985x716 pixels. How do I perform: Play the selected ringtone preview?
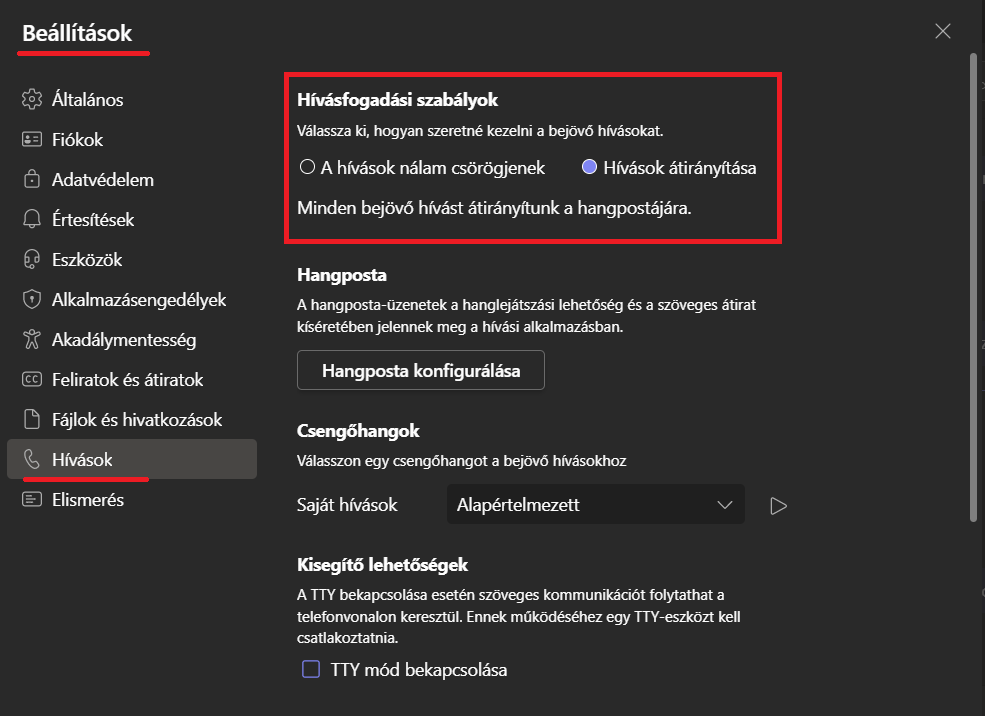pos(778,506)
